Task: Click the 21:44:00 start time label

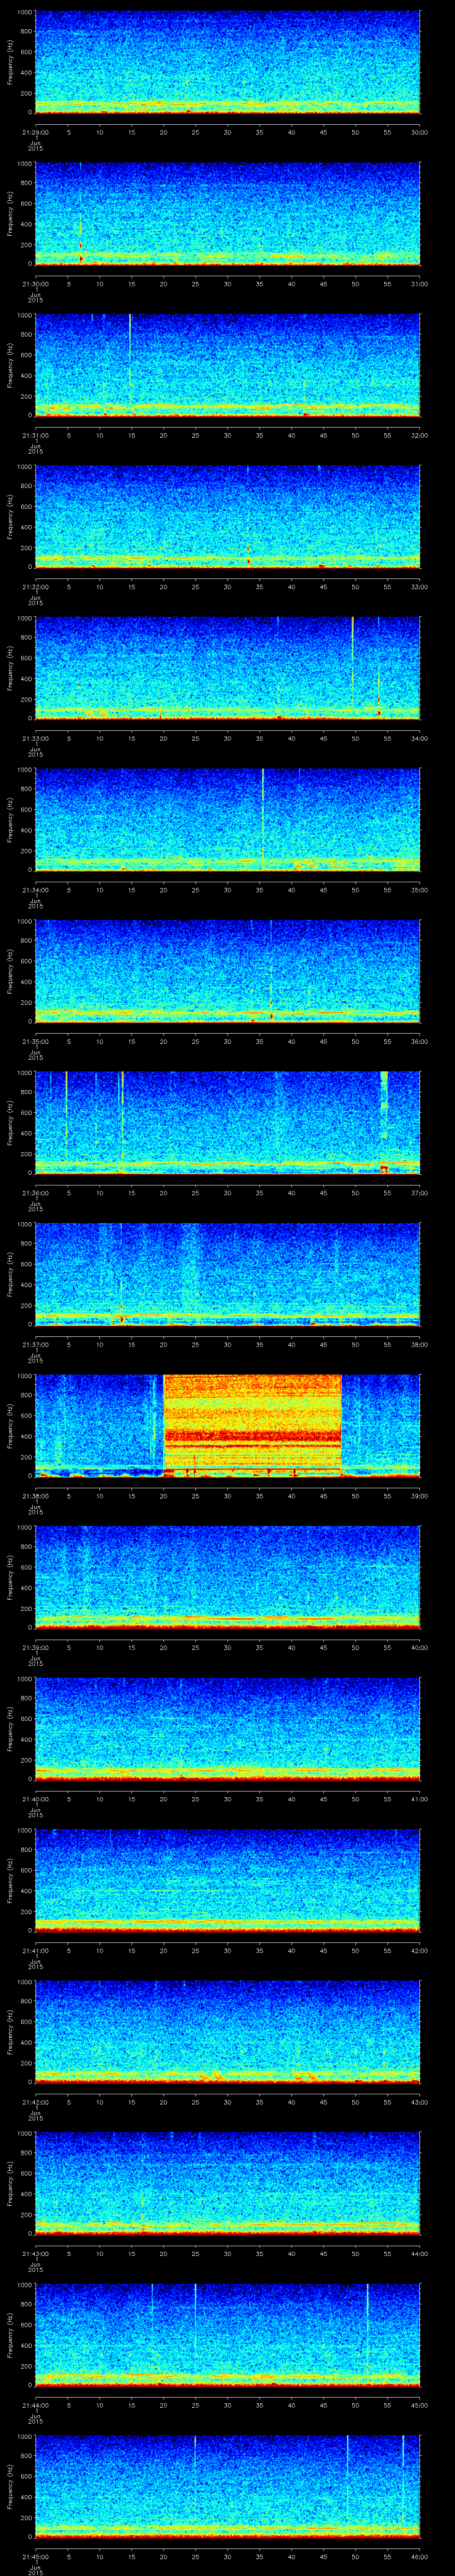Action: (x=35, y=2405)
